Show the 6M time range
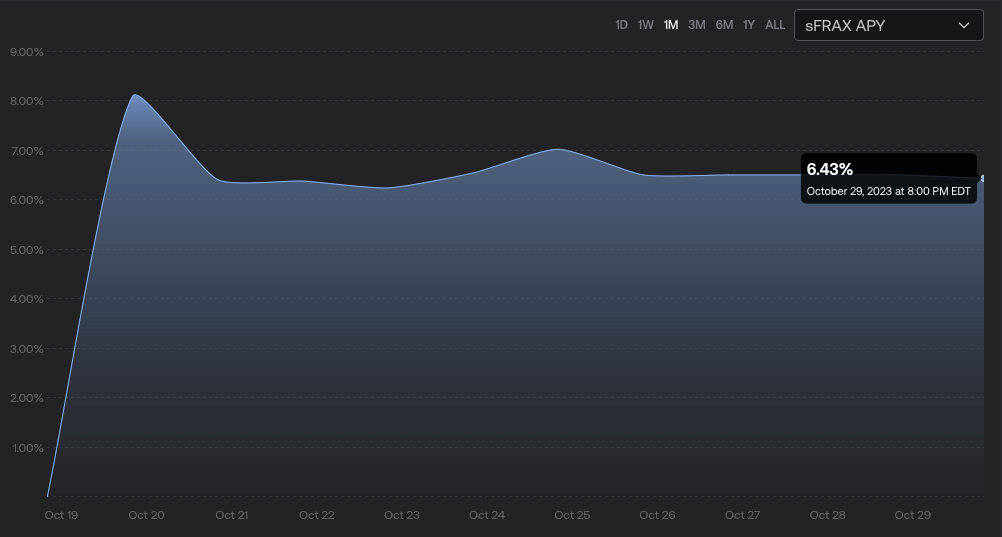The image size is (1002, 537). [x=724, y=25]
